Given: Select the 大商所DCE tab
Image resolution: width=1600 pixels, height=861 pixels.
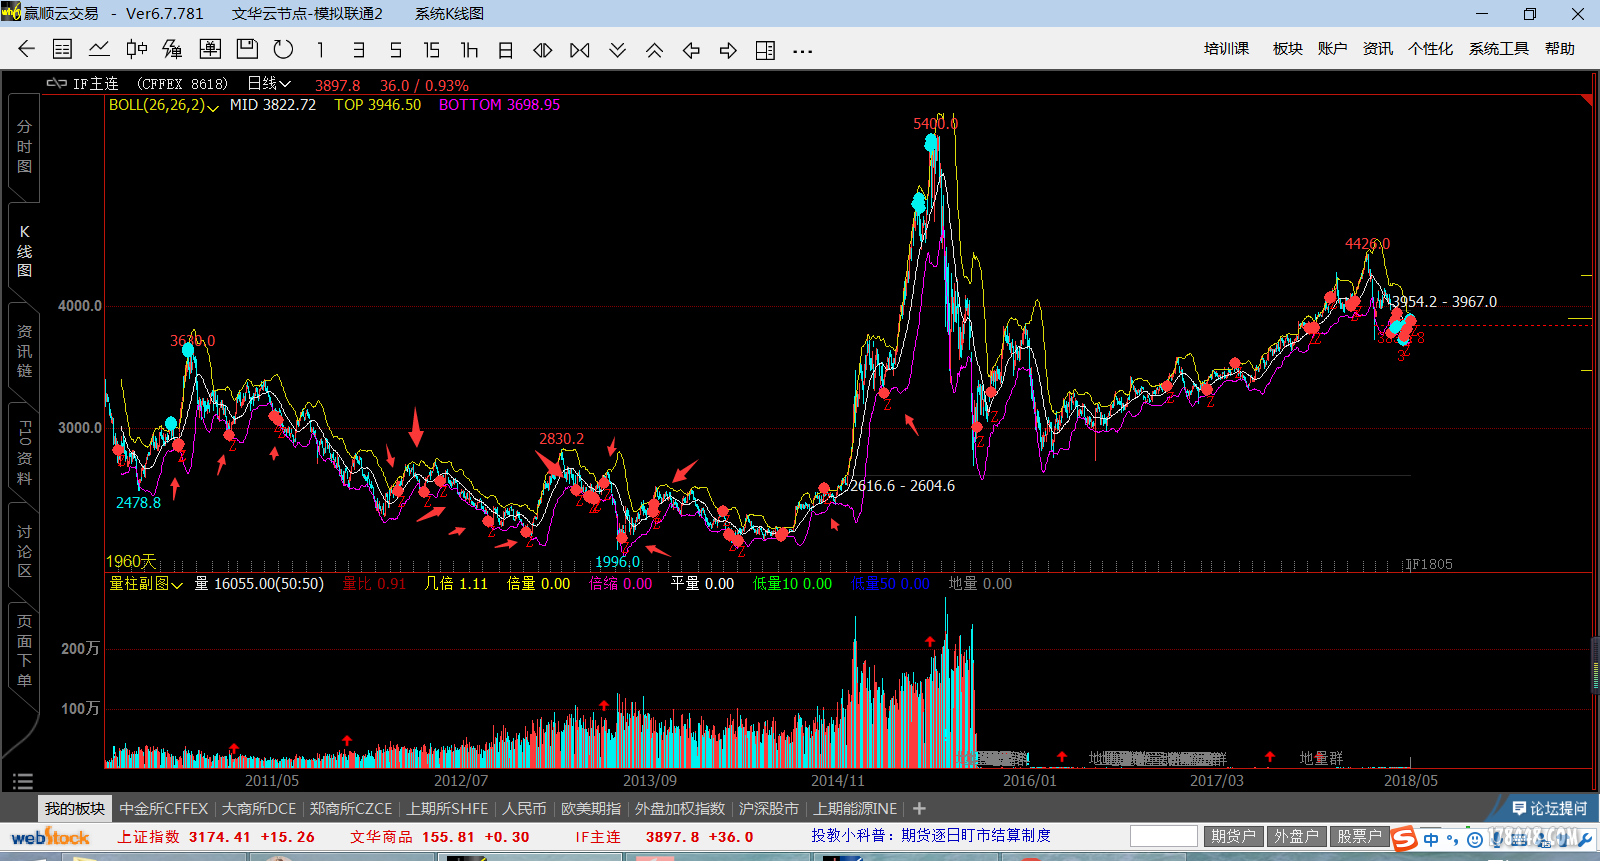Looking at the screenshot, I should [259, 808].
